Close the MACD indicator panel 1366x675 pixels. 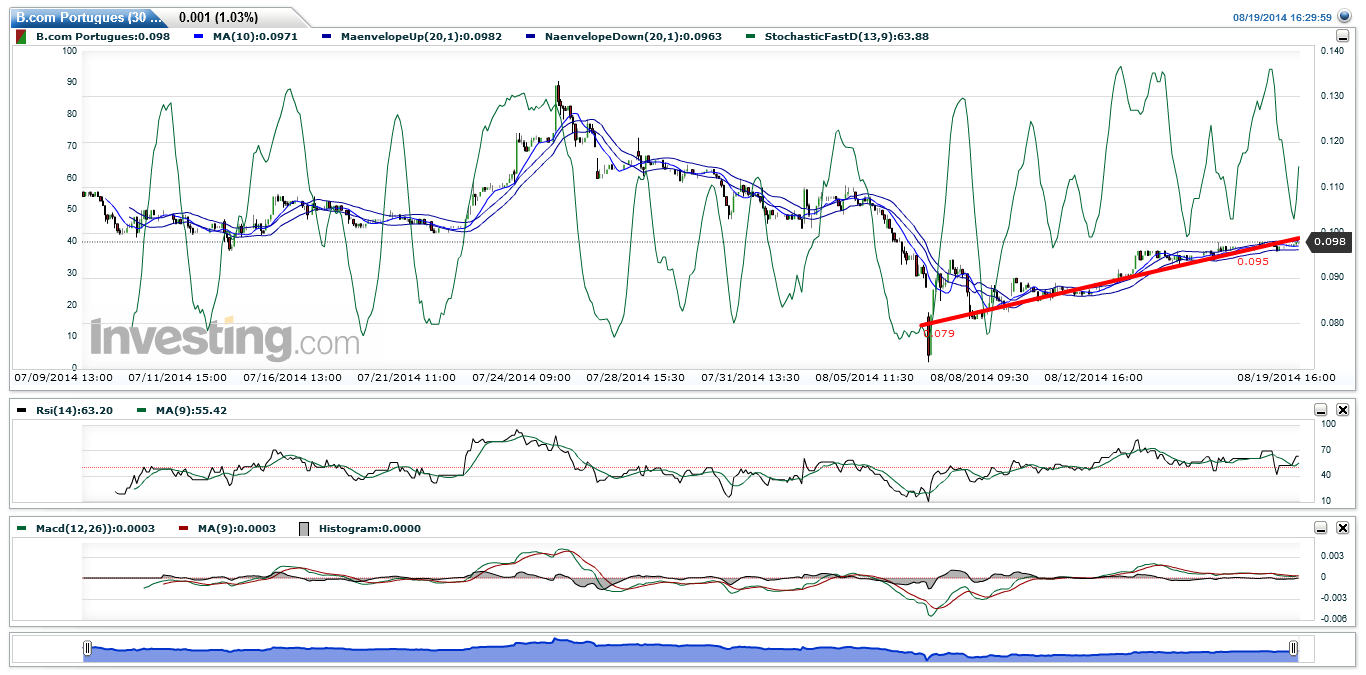click(1343, 528)
